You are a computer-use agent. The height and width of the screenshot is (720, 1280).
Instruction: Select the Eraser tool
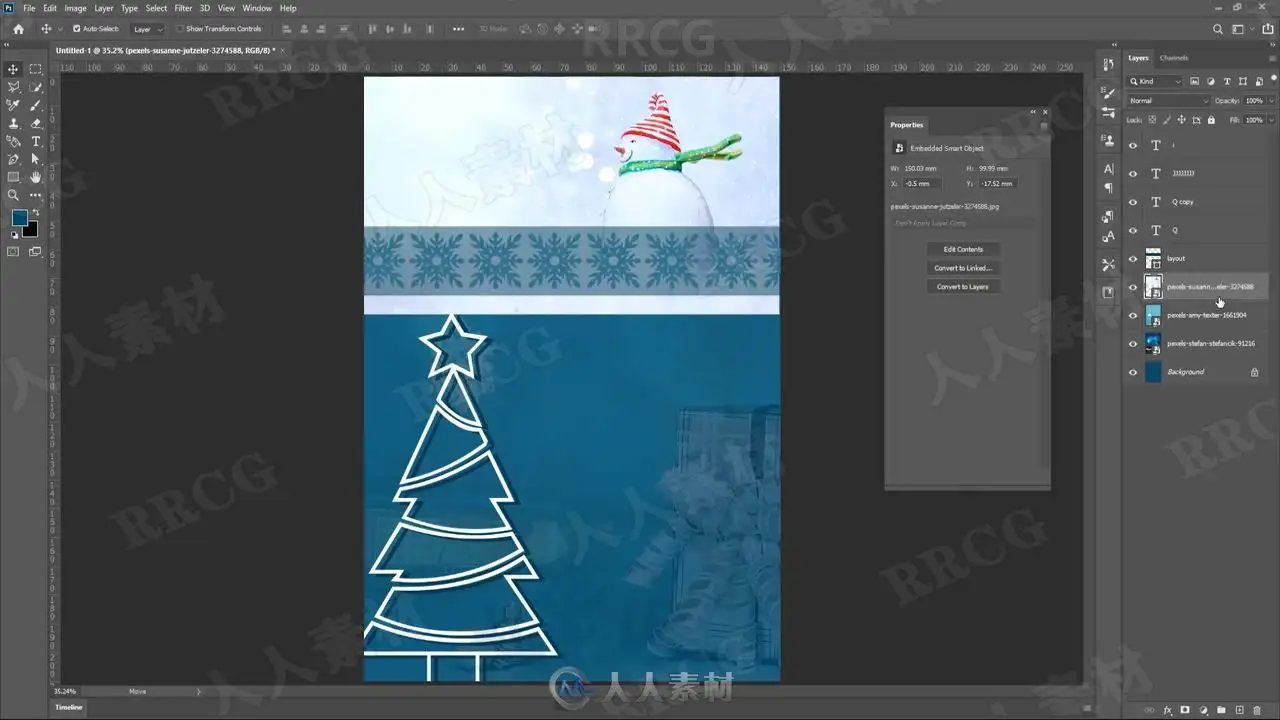pyautogui.click(x=36, y=123)
